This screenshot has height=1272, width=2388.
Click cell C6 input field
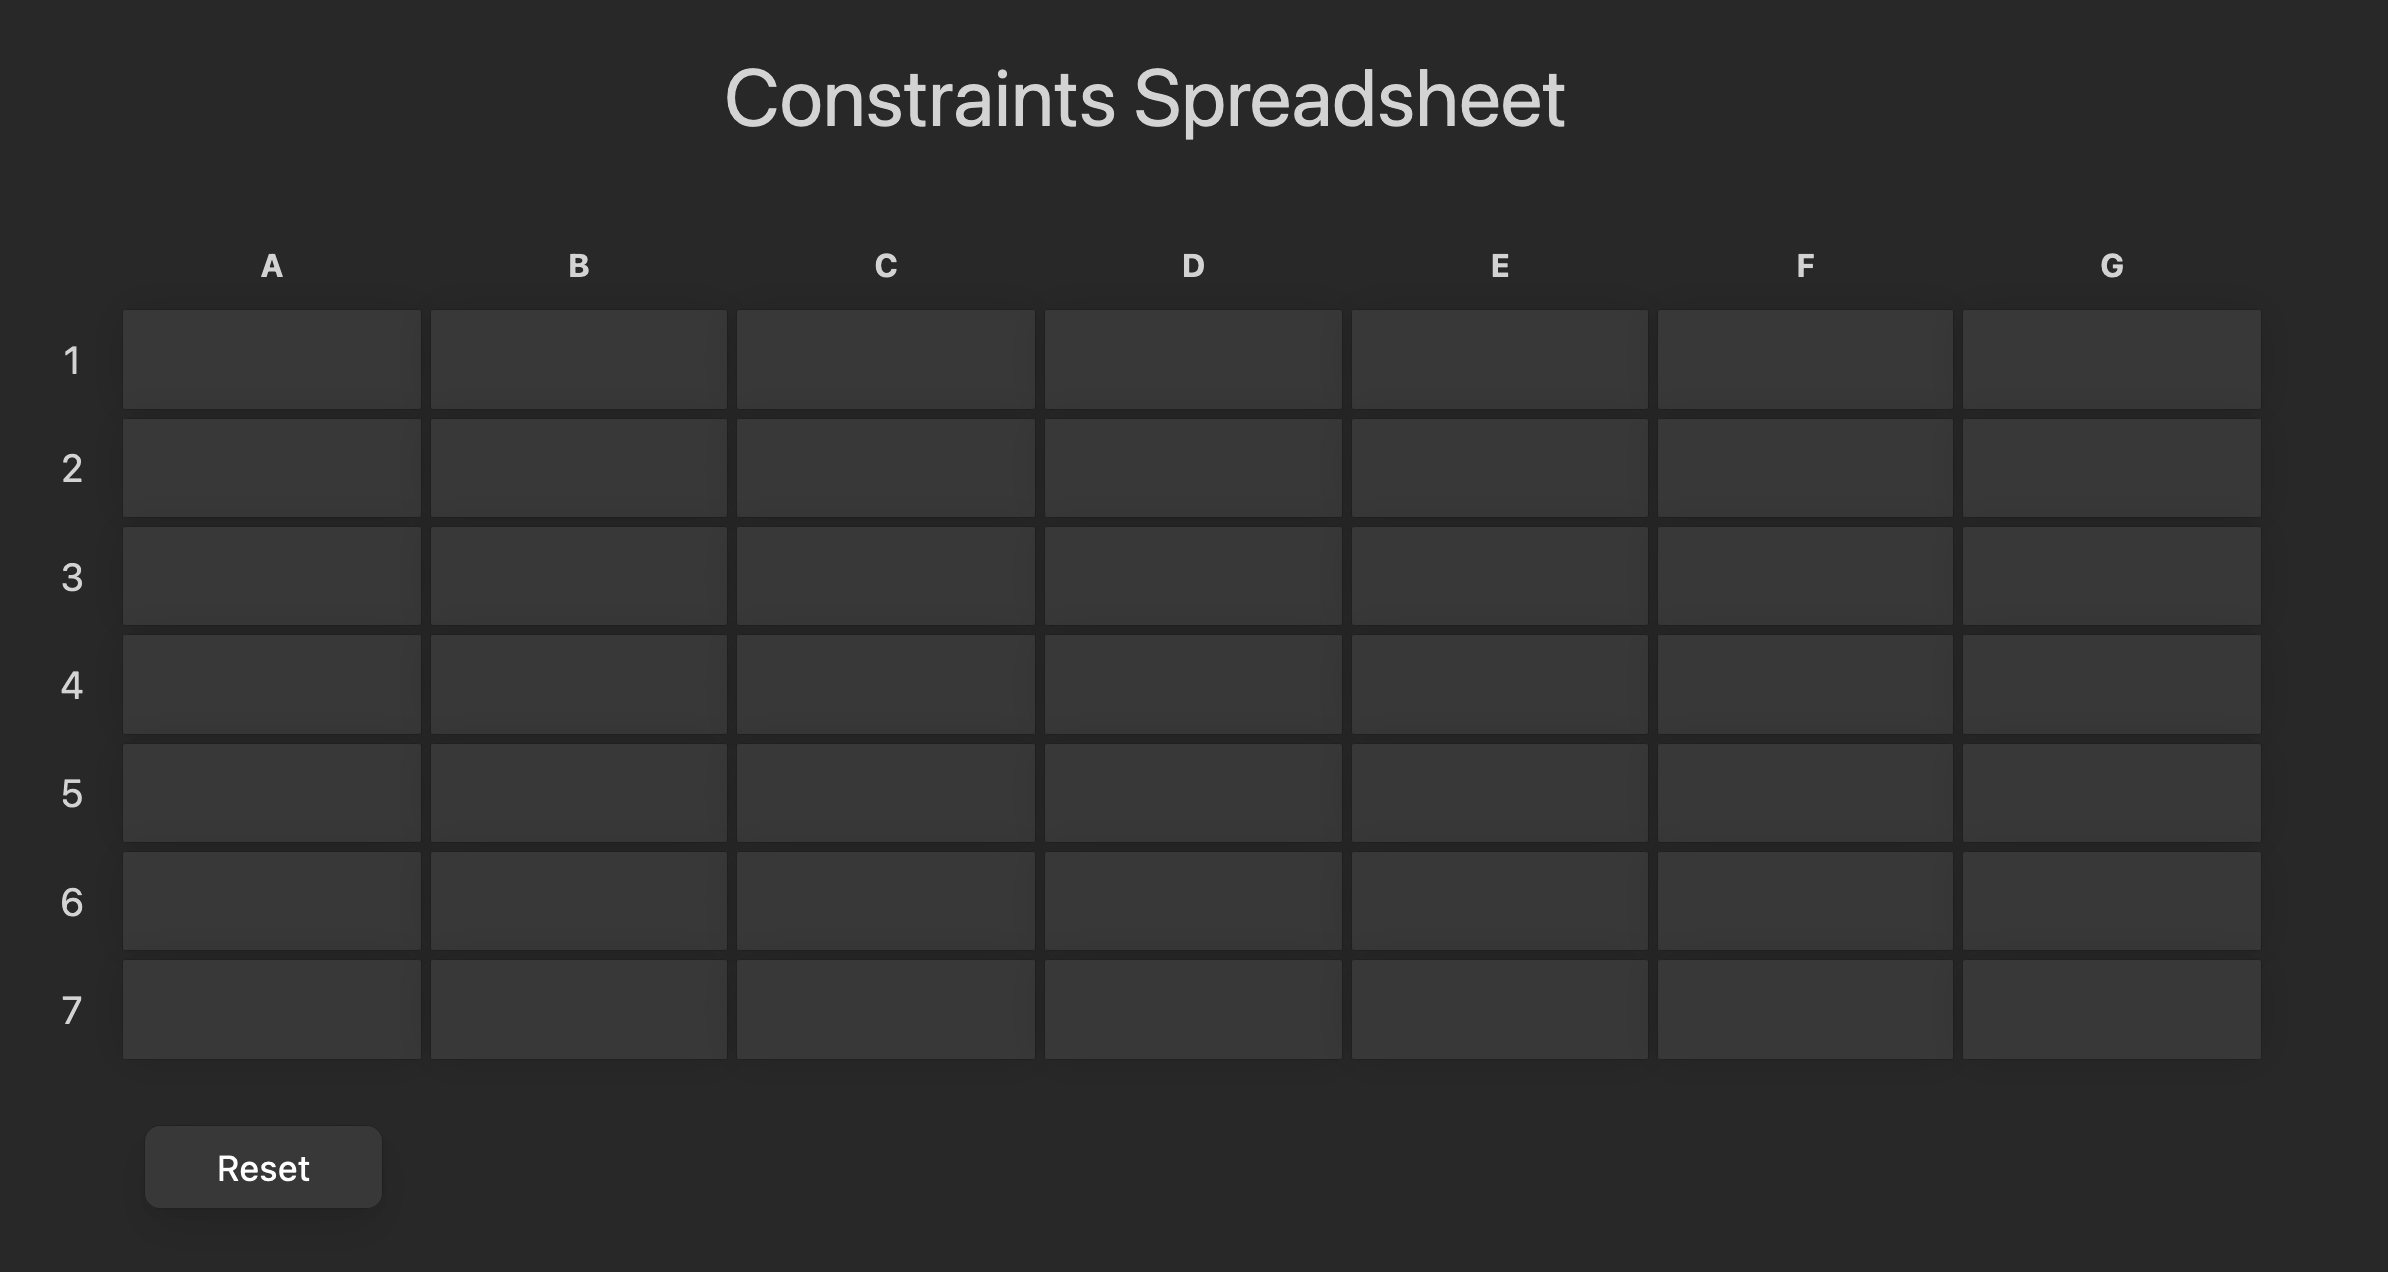(886, 901)
